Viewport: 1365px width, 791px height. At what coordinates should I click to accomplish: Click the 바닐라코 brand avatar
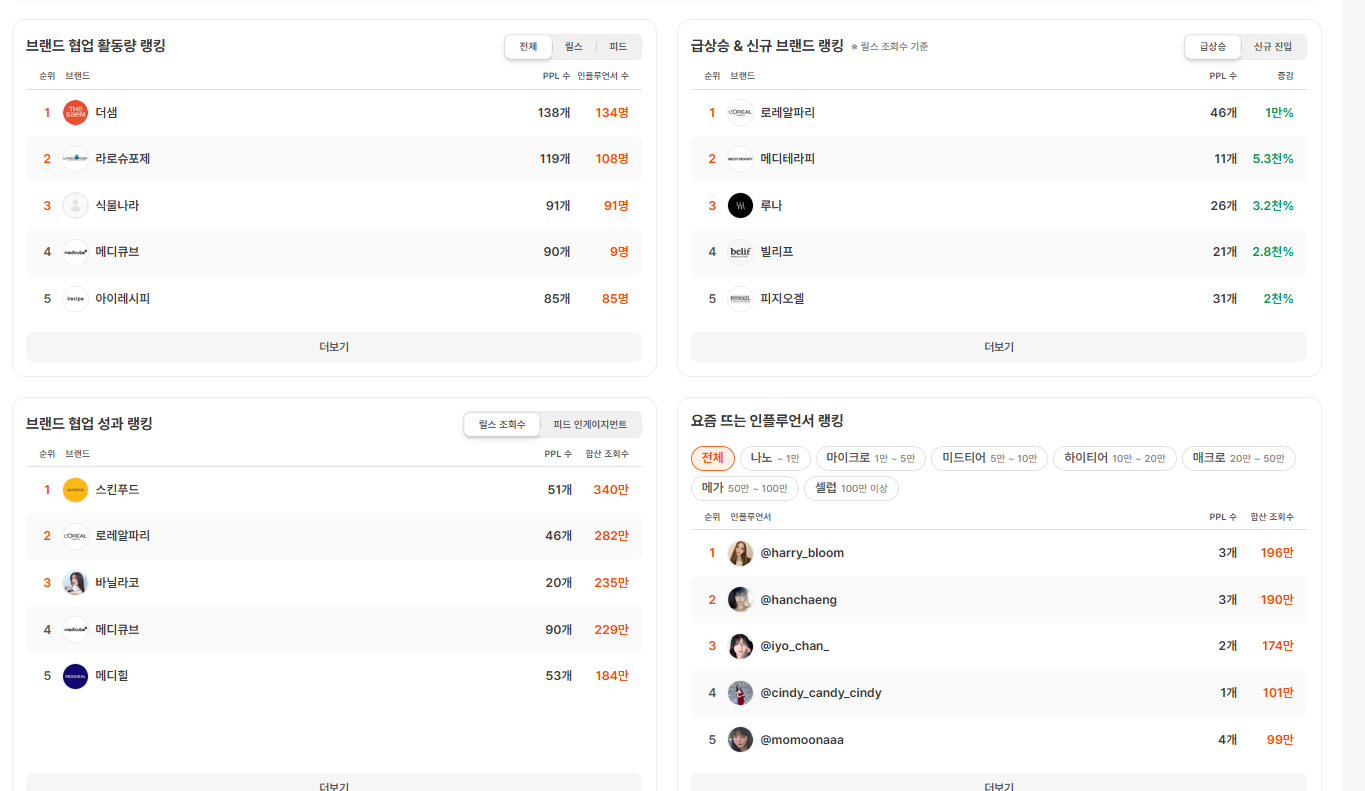pos(75,583)
